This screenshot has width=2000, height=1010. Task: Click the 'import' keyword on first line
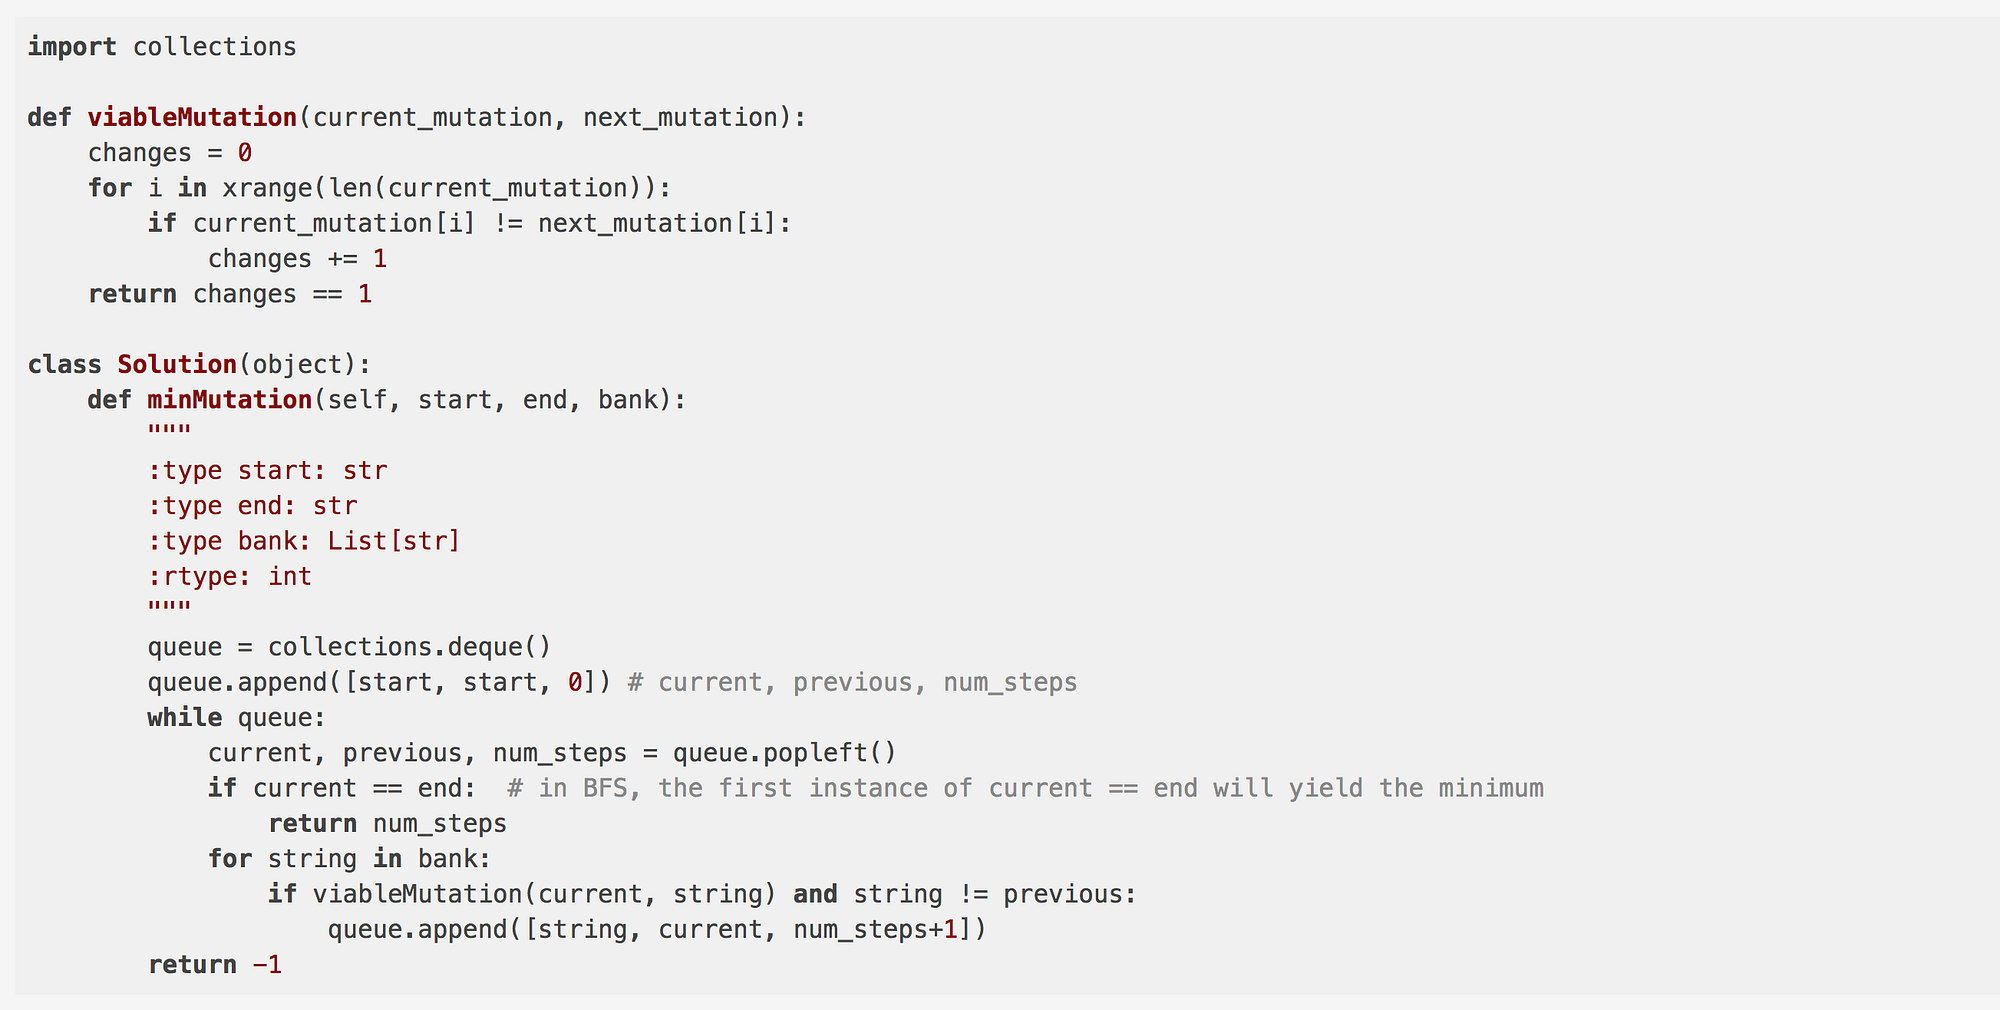71,47
